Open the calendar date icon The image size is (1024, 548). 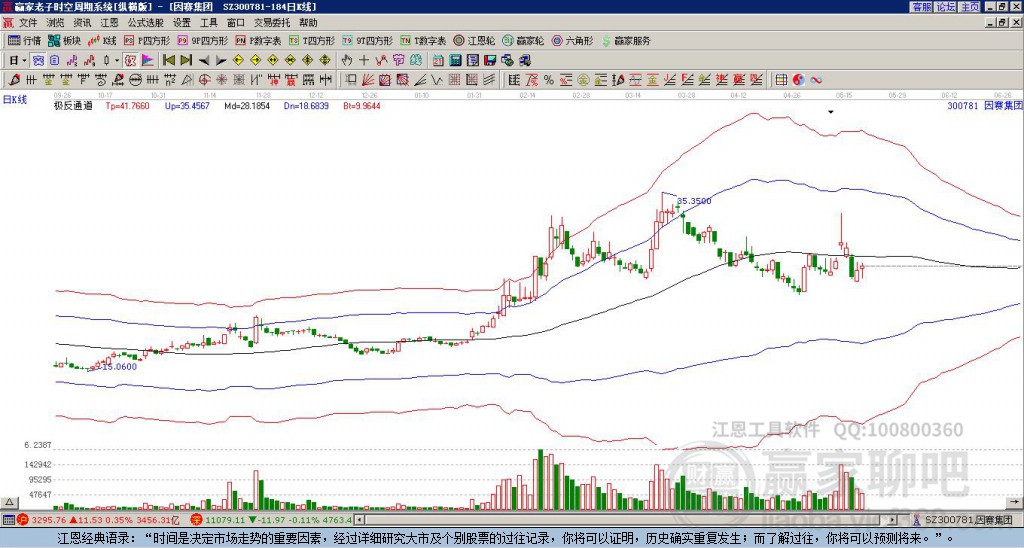pyautogui.click(x=438, y=61)
